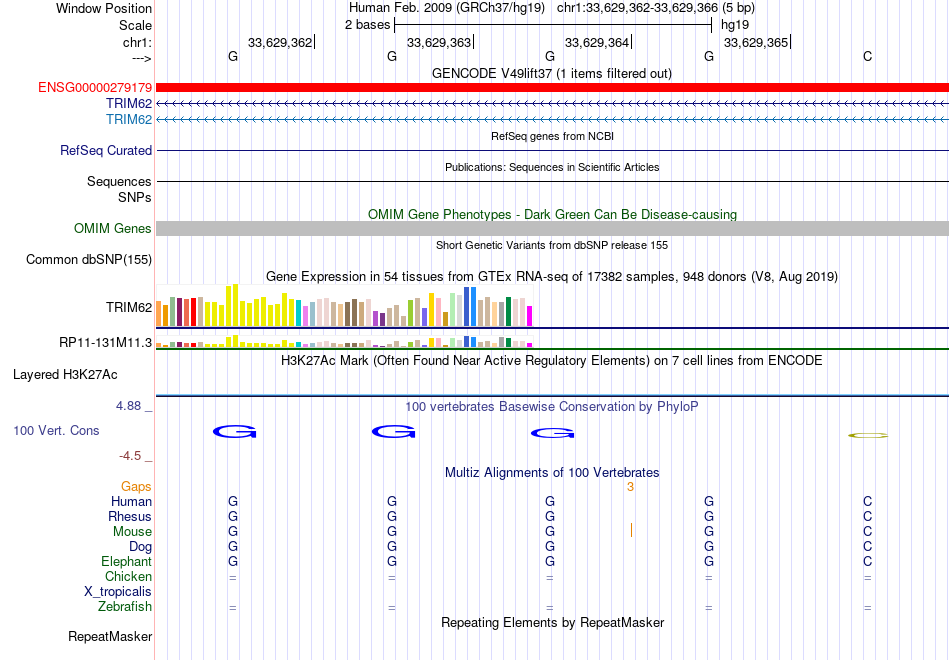Click the Short Genetic Variants dbSNP title
The image size is (950, 660).
552,245
